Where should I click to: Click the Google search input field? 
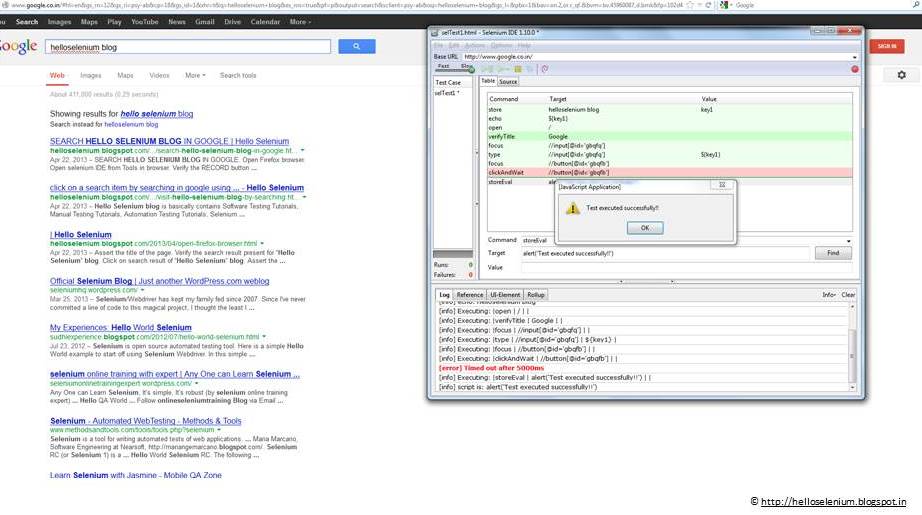pos(188,46)
